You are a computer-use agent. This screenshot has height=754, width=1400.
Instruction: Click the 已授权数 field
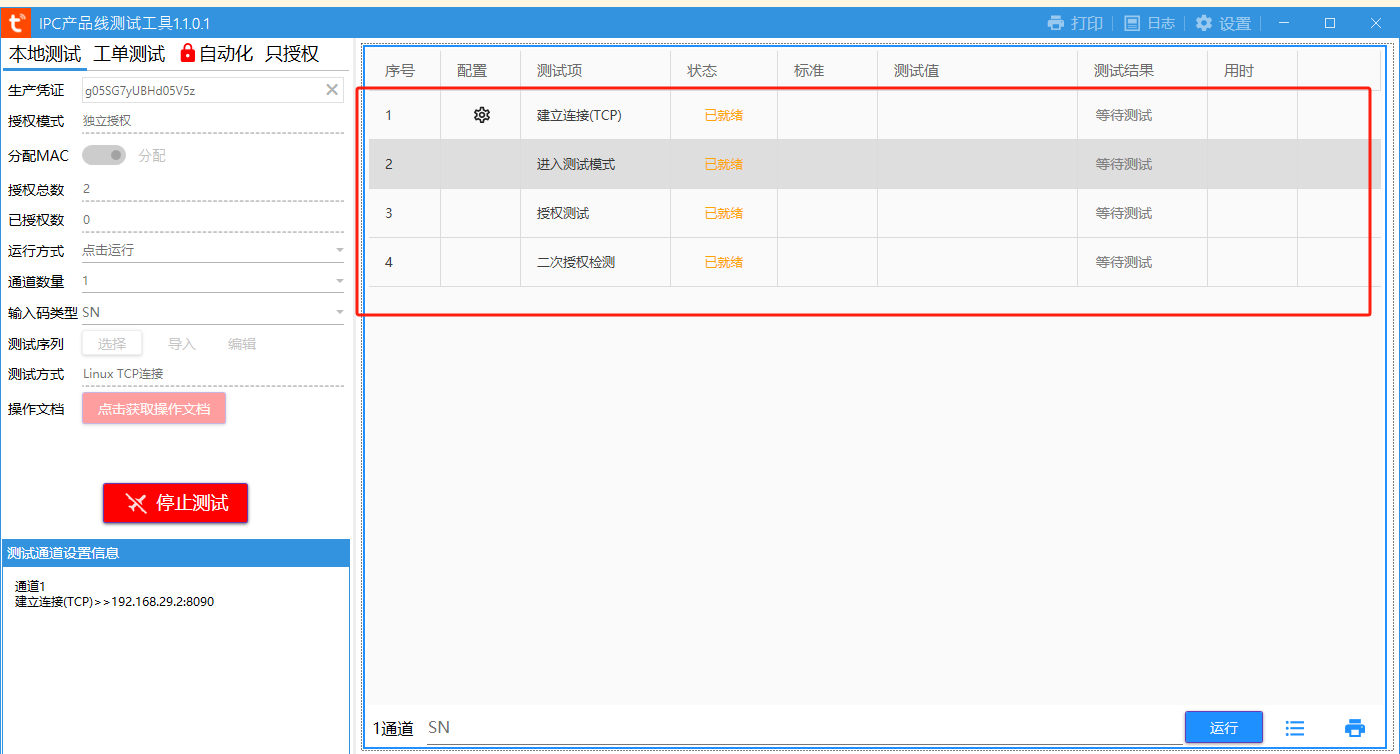pyautogui.click(x=213, y=220)
